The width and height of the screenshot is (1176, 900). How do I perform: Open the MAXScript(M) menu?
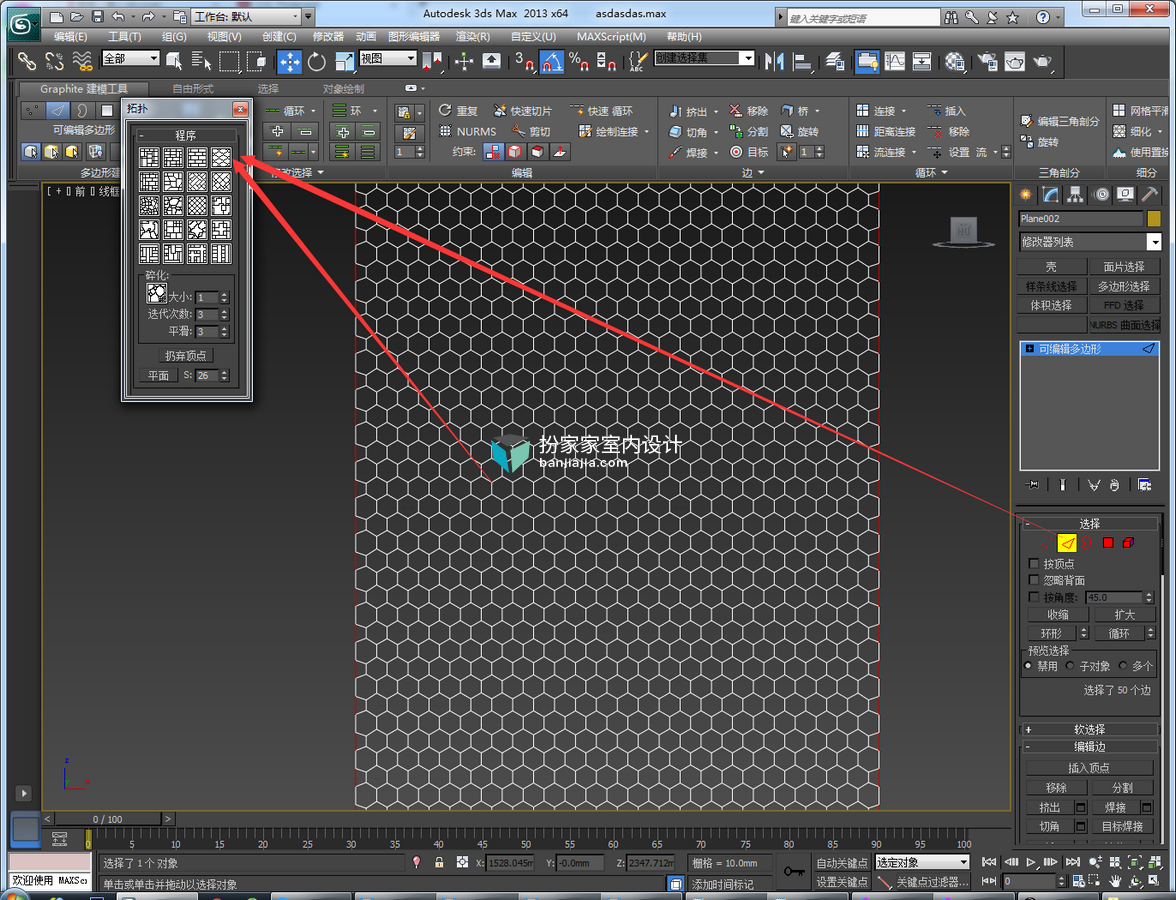point(611,36)
